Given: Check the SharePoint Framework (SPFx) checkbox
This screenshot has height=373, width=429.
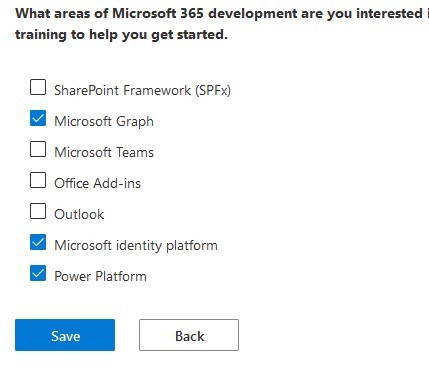Looking at the screenshot, I should 38,87.
